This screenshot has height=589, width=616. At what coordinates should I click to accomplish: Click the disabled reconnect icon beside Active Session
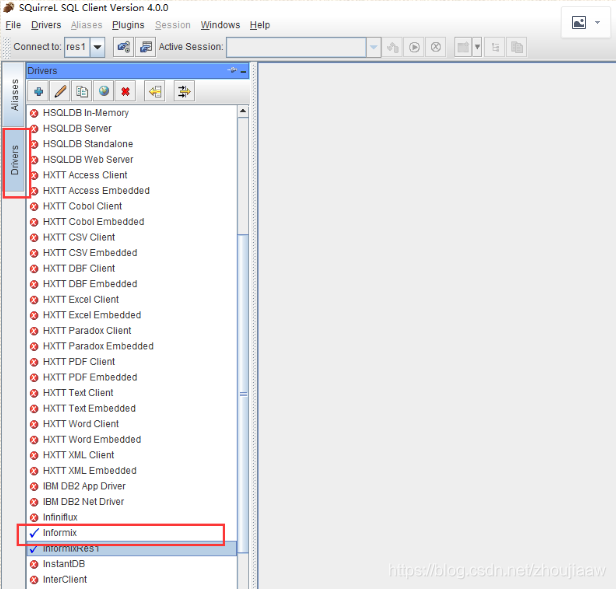coord(392,47)
